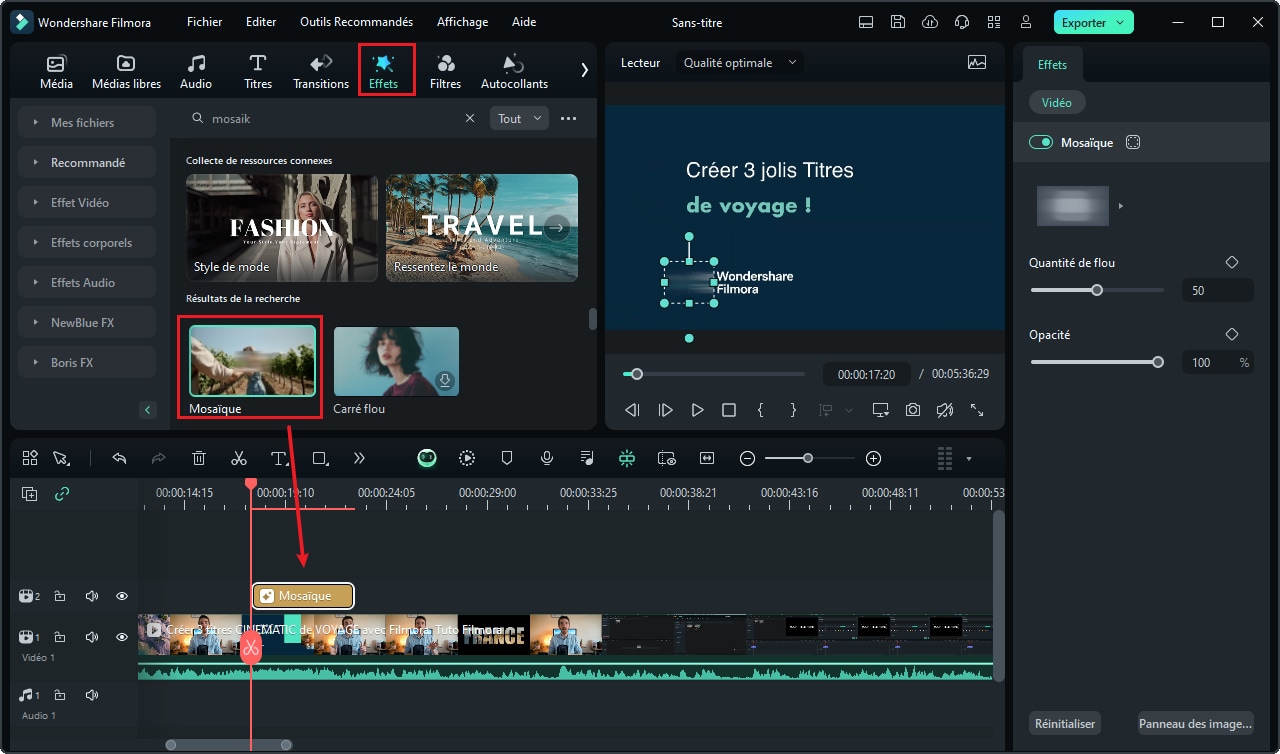Click the blur amount value field 50

1217,290
